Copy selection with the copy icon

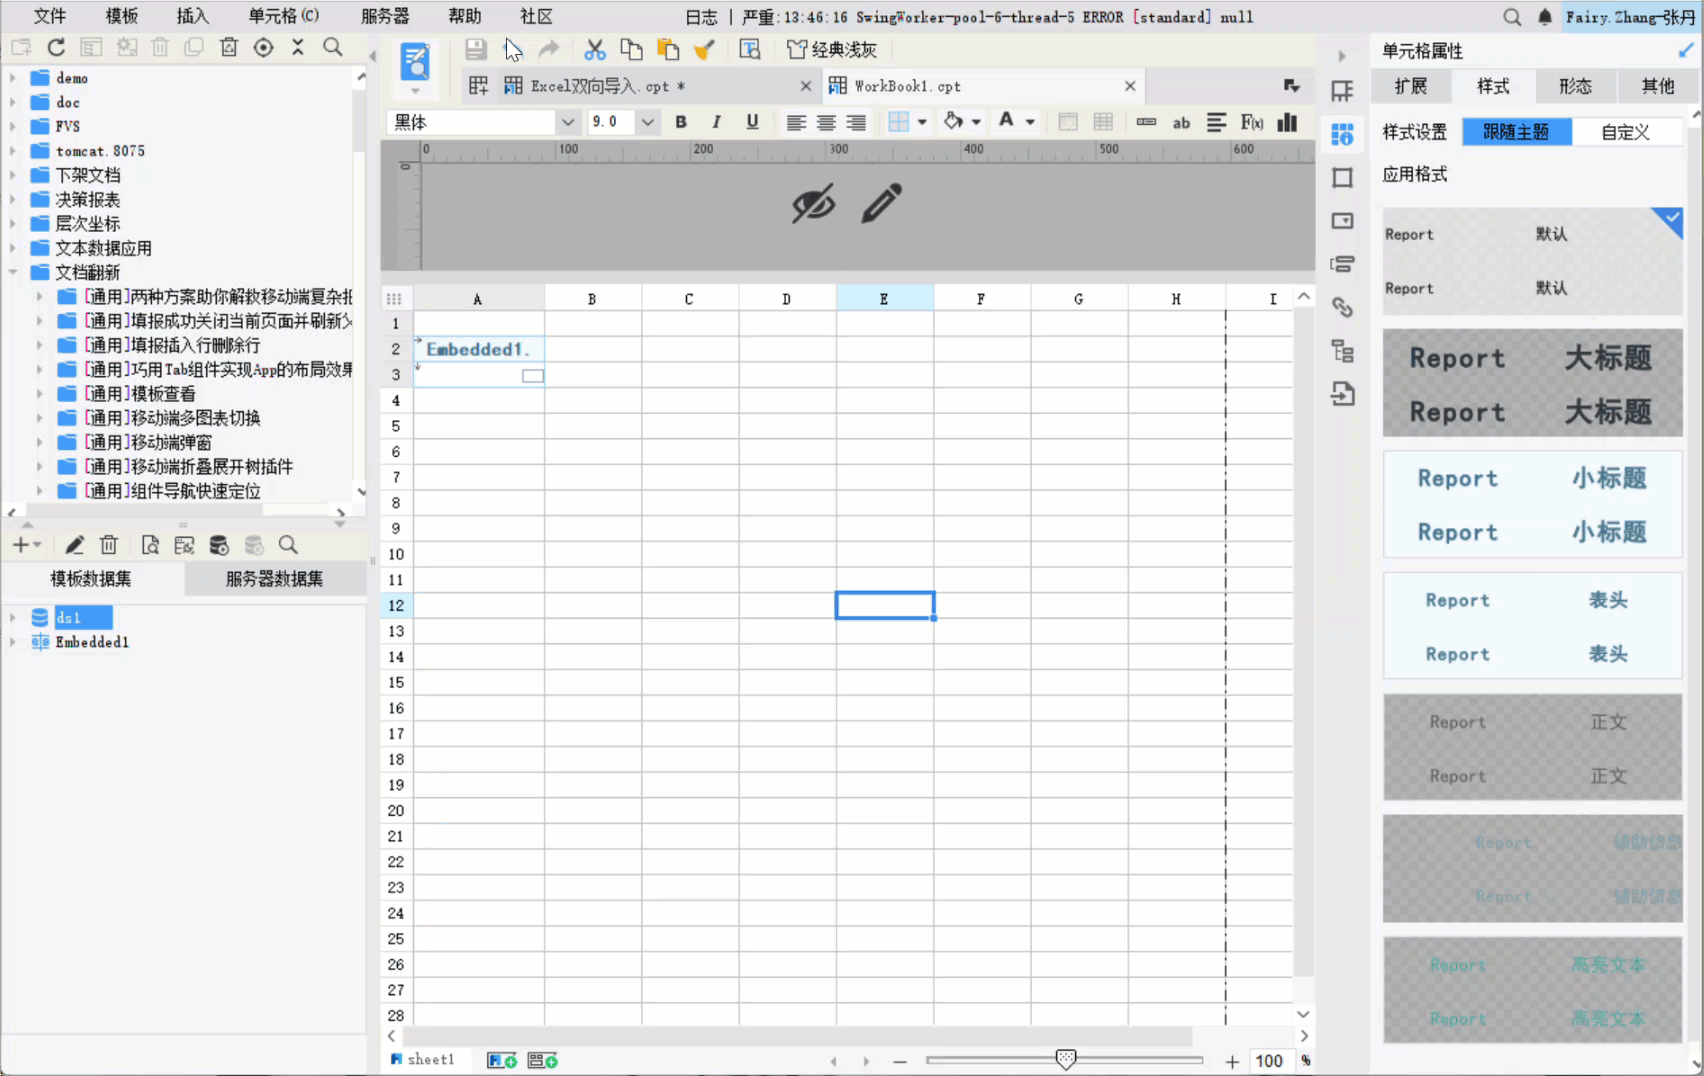[631, 49]
